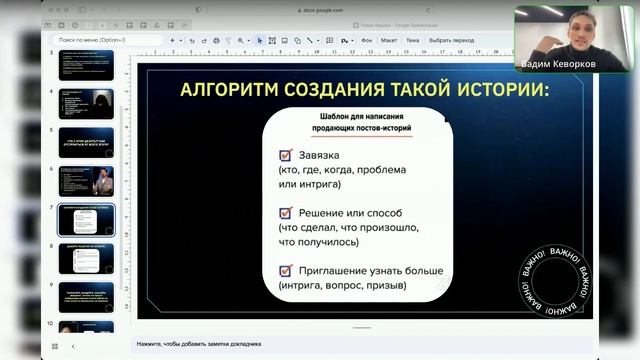Screen dimensions: 640x360
Task: Insert an image via toolbar icon
Action: [284, 41]
